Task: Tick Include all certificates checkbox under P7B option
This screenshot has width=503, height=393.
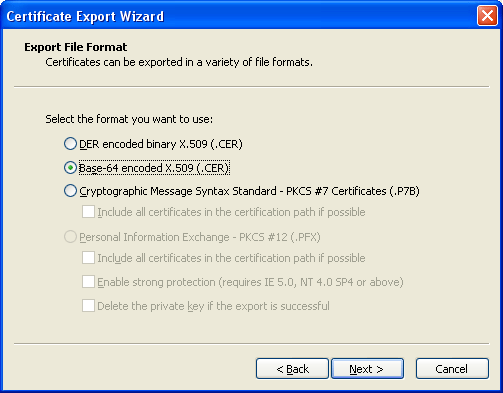Action: (88, 212)
